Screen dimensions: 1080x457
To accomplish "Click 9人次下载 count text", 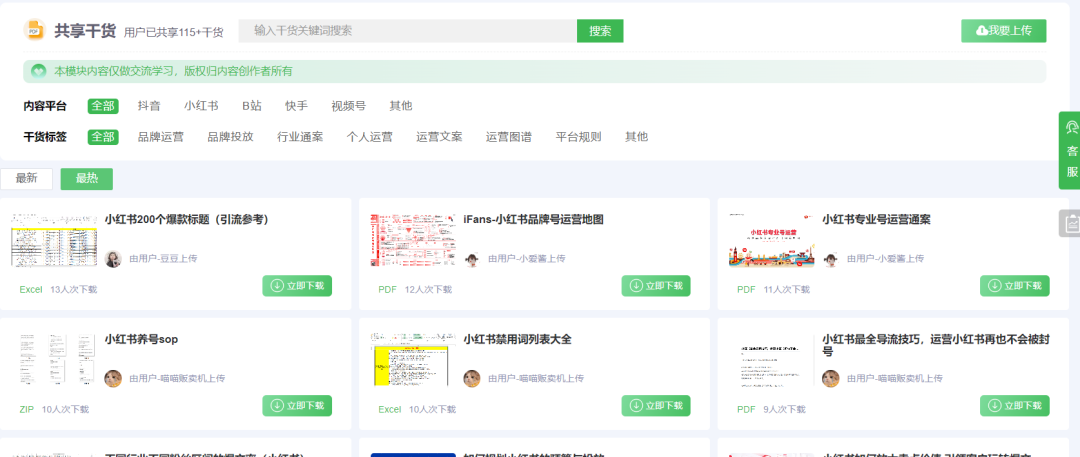I will (785, 409).
